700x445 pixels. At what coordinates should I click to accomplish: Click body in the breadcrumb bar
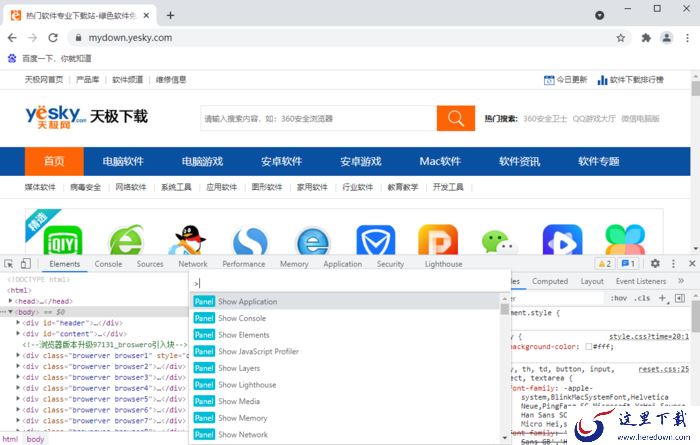(x=35, y=439)
